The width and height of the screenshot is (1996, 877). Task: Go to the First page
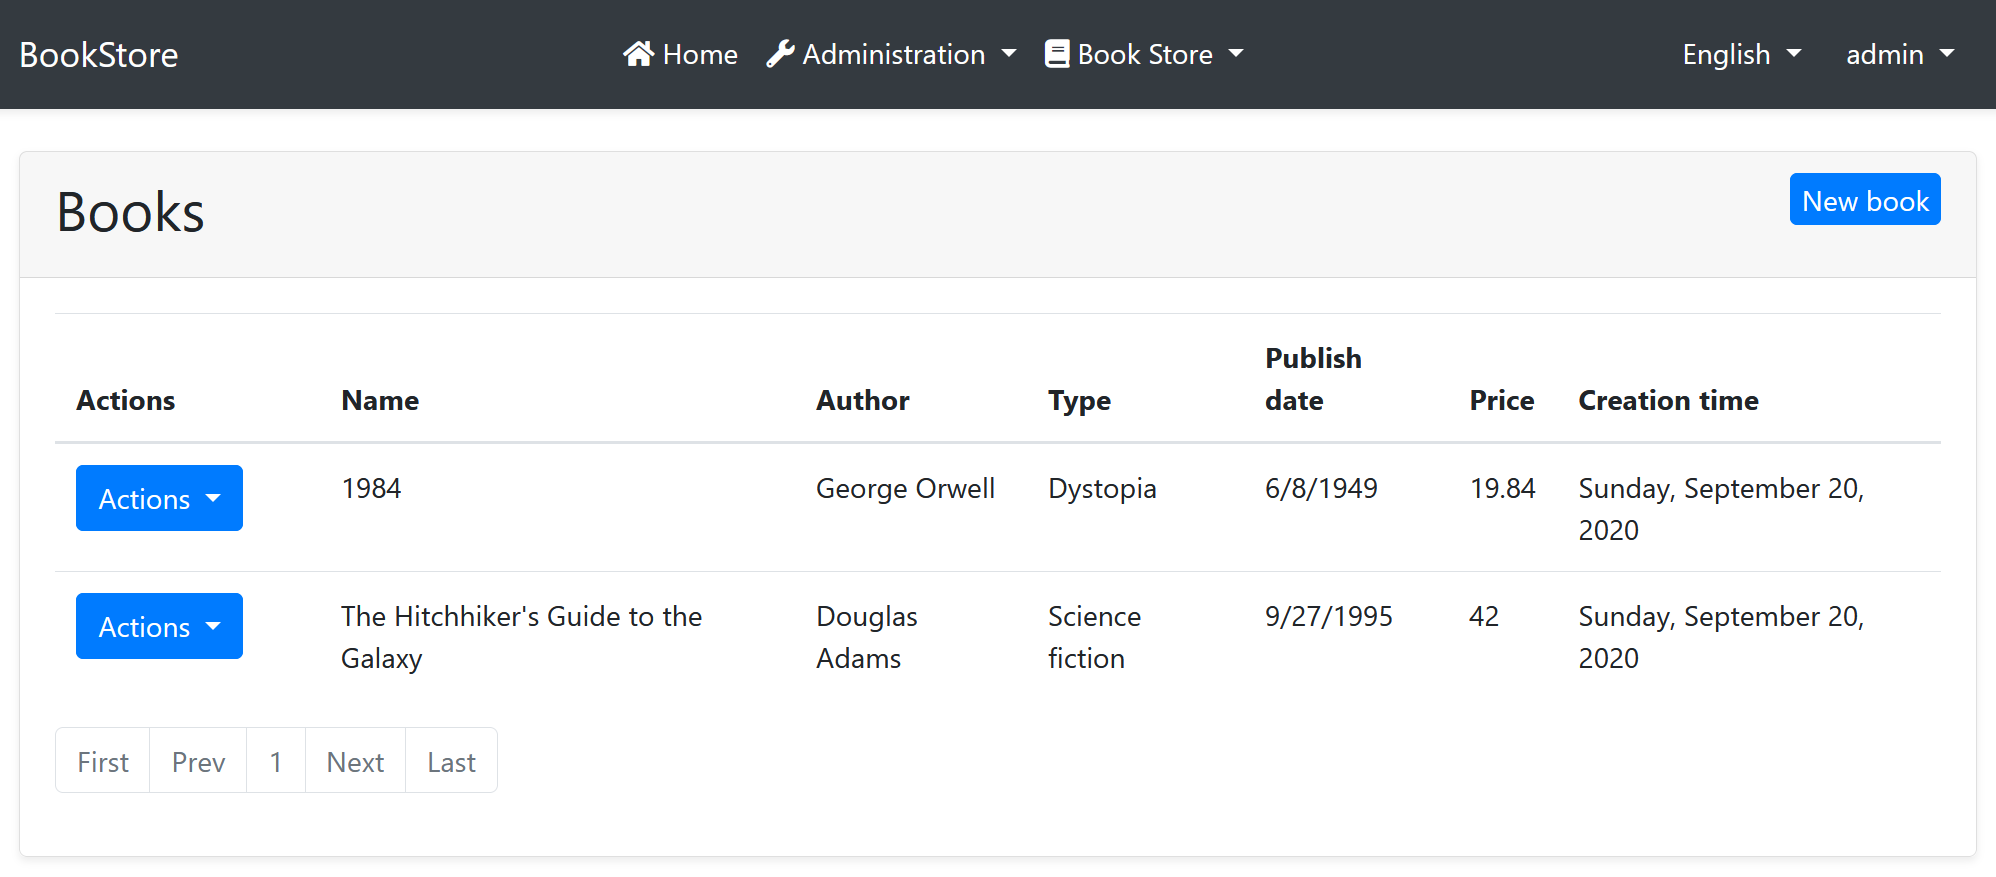[x=103, y=762]
